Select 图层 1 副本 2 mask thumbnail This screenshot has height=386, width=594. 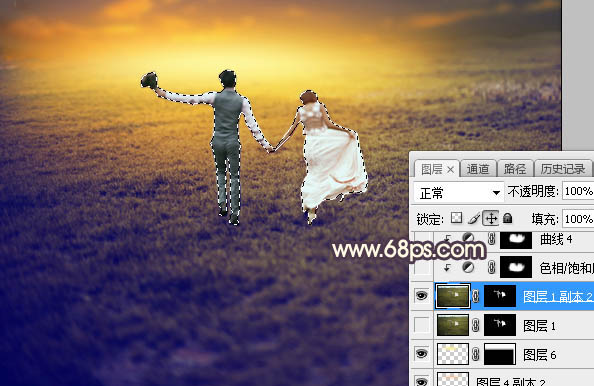click(x=500, y=296)
